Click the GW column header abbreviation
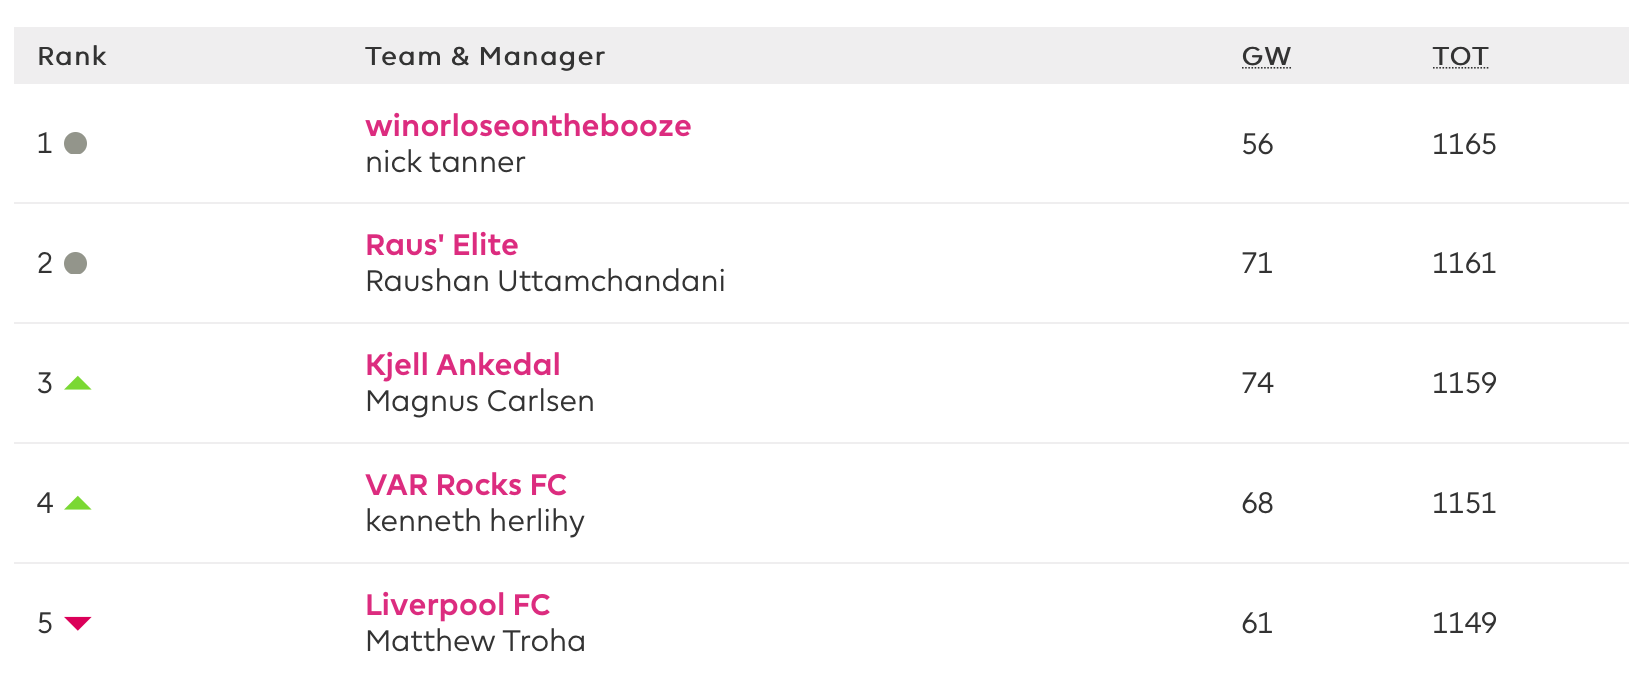 1266,56
